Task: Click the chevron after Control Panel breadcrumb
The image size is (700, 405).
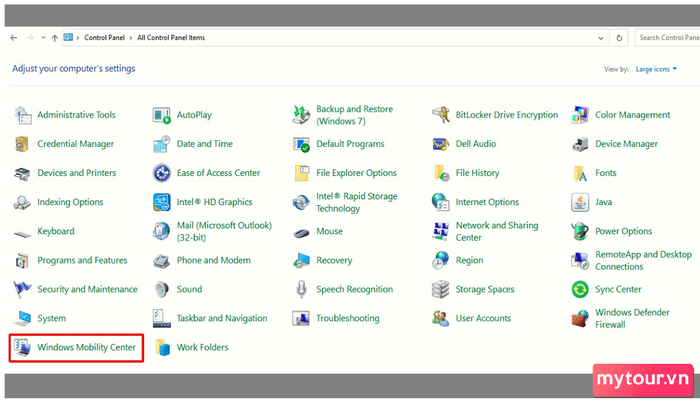Action: point(131,38)
